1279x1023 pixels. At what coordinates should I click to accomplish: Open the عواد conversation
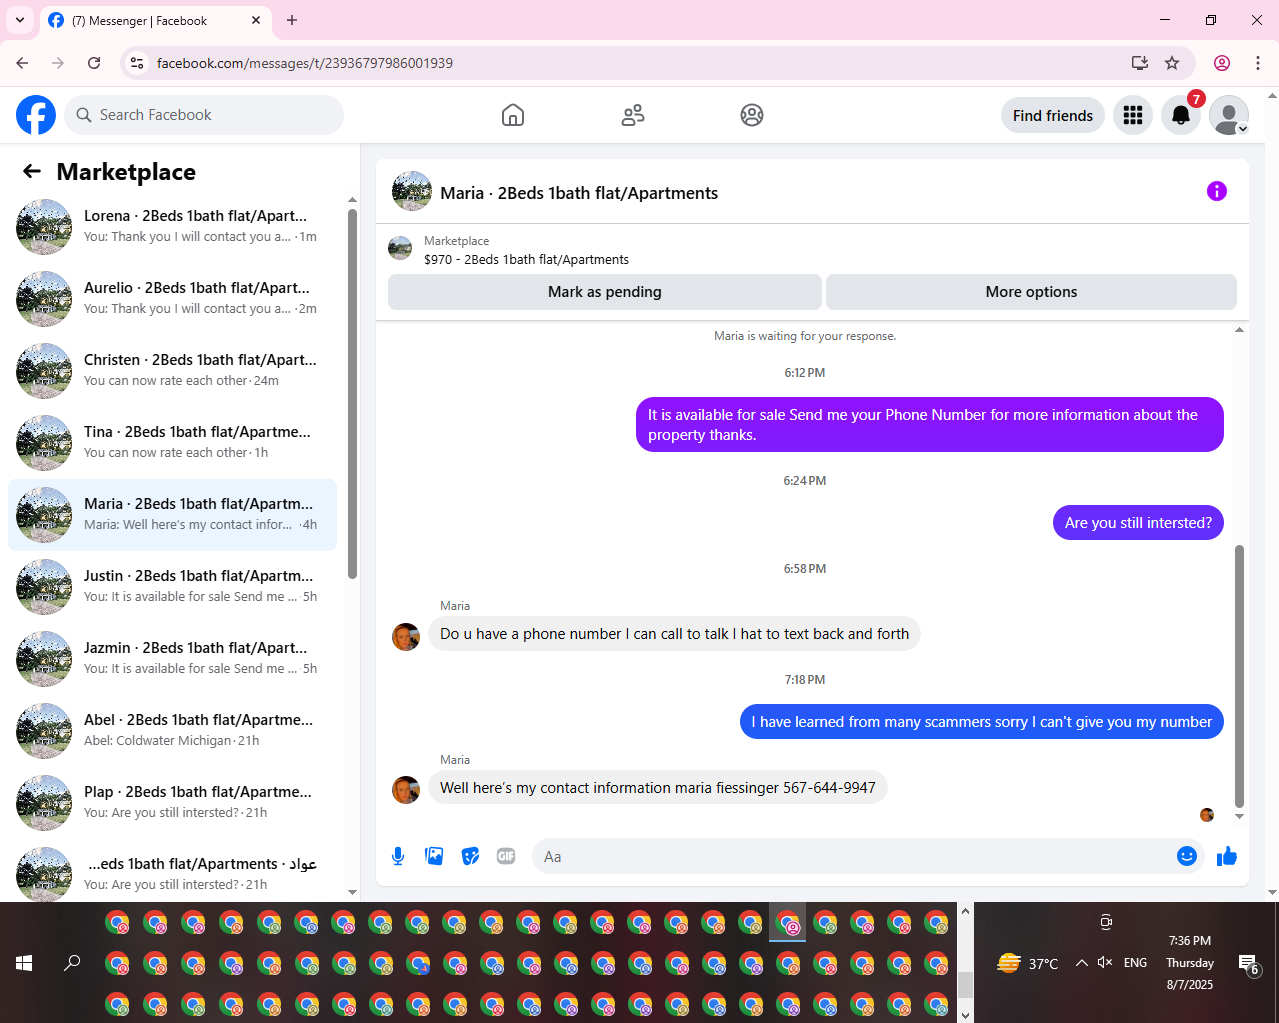click(172, 872)
